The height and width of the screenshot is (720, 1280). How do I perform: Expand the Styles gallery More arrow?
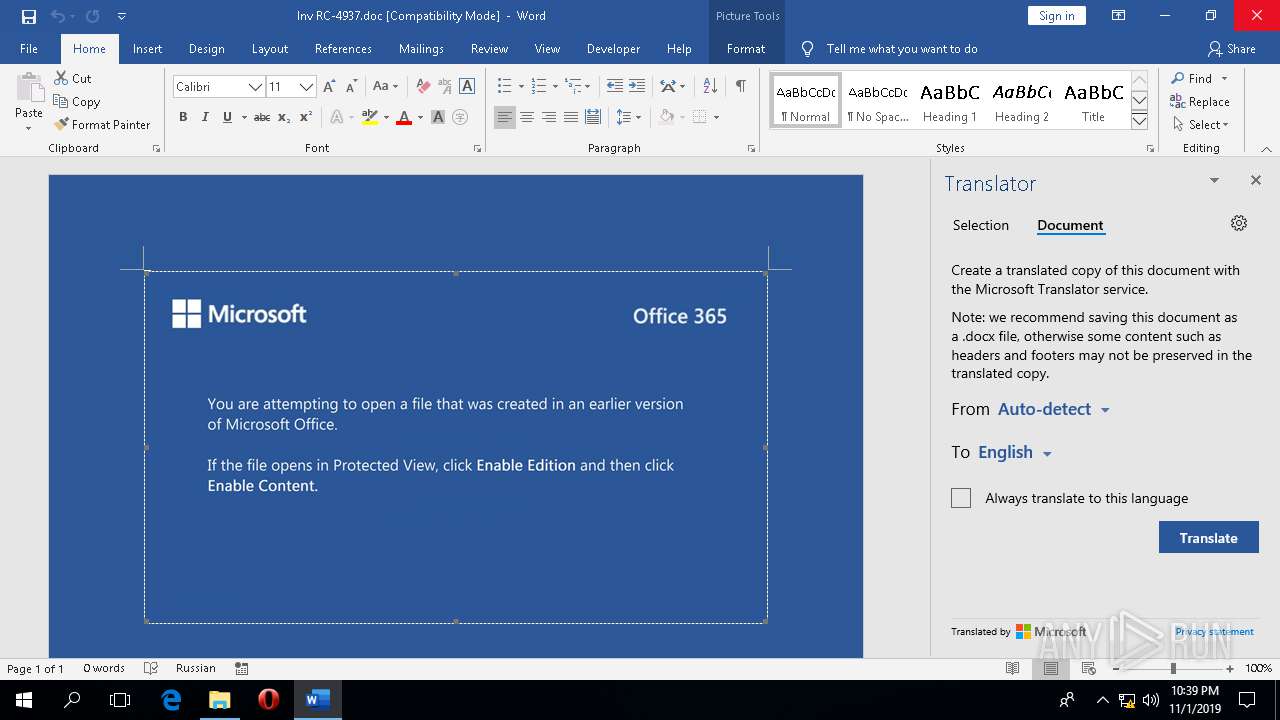tap(1139, 121)
